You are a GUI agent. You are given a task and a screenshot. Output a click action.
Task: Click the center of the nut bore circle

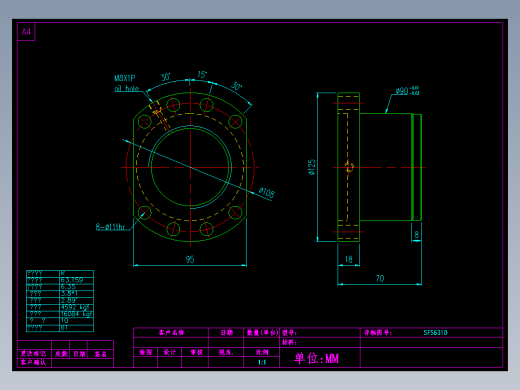coord(190,167)
